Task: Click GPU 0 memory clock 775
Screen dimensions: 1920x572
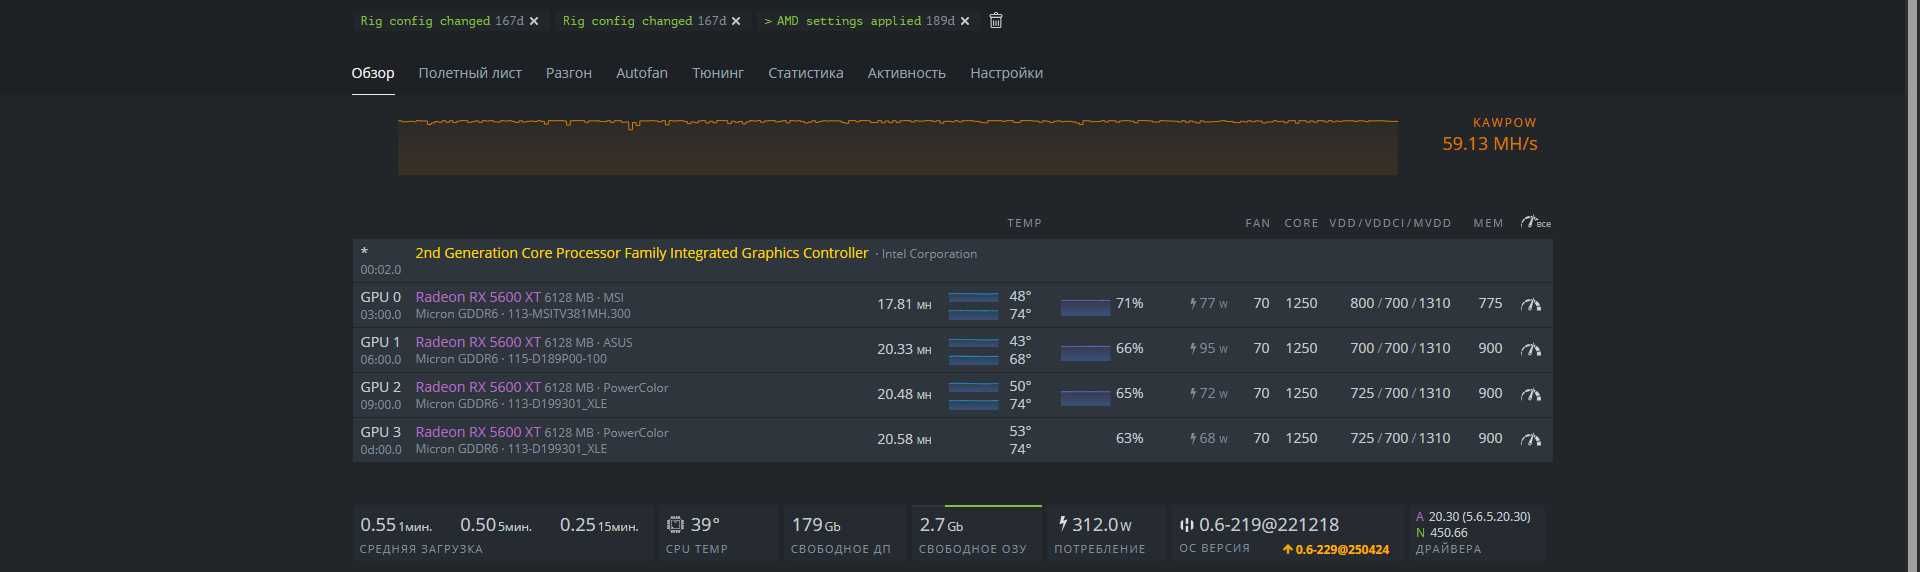Action: click(1490, 303)
